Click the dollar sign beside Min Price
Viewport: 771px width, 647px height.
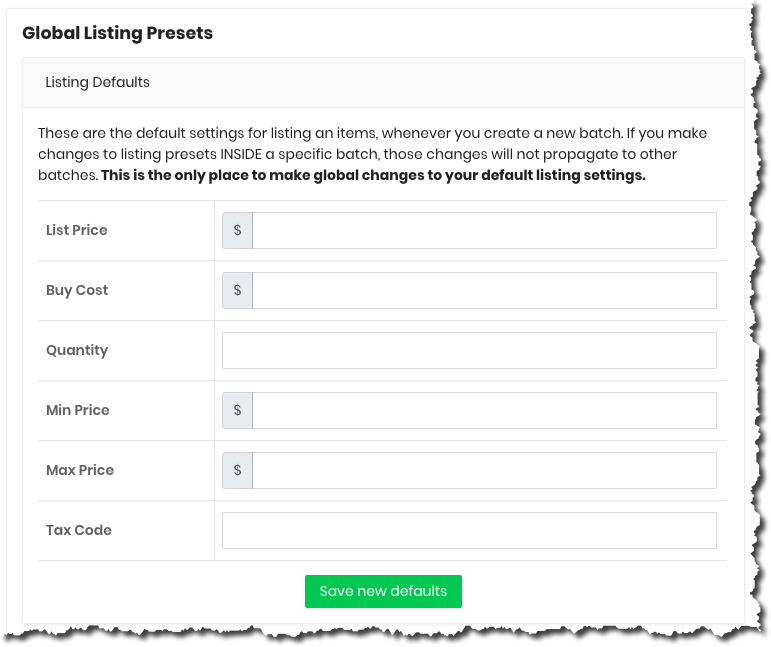[x=237, y=410]
